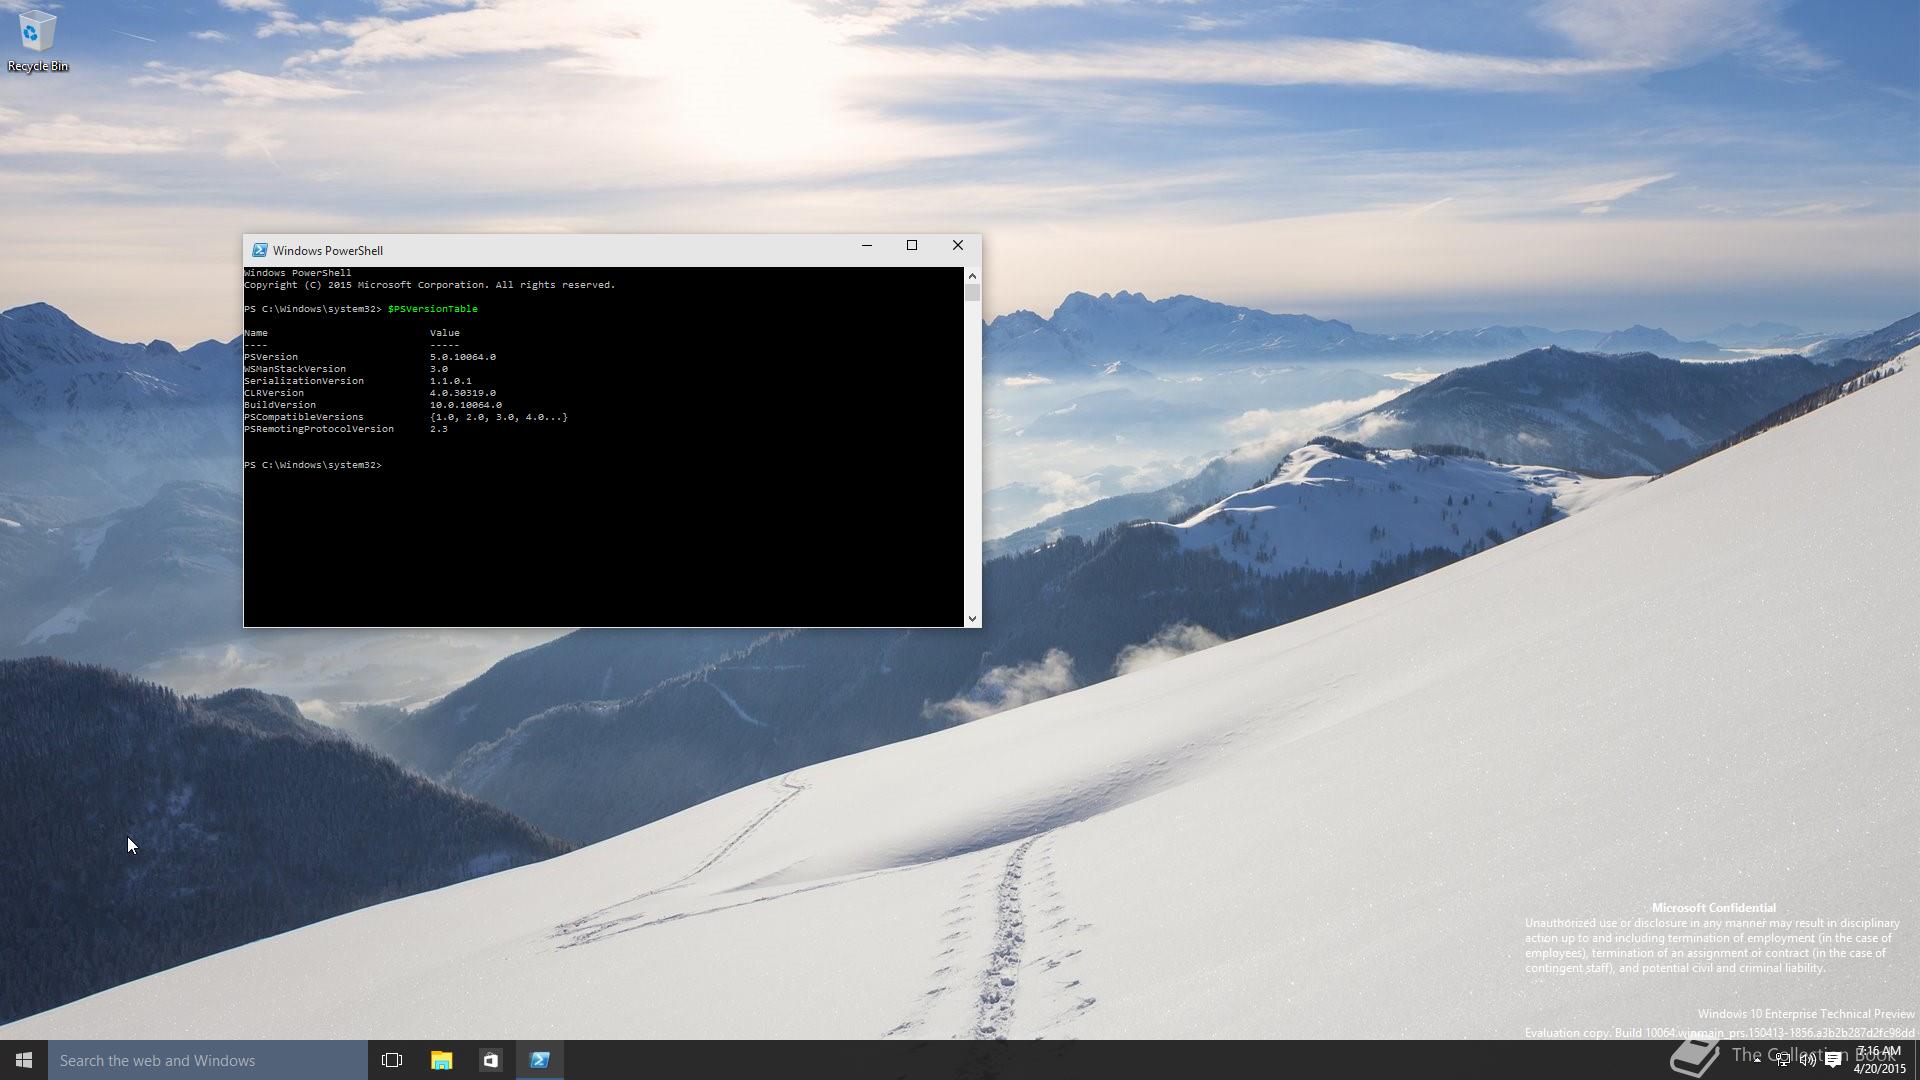Select the Recycle Bin desktop icon
Viewport: 1920px width, 1080px height.
(37, 42)
